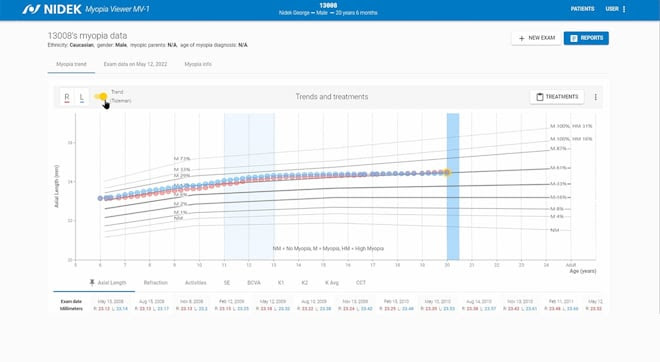Open the Myopia info tab

[198, 64]
